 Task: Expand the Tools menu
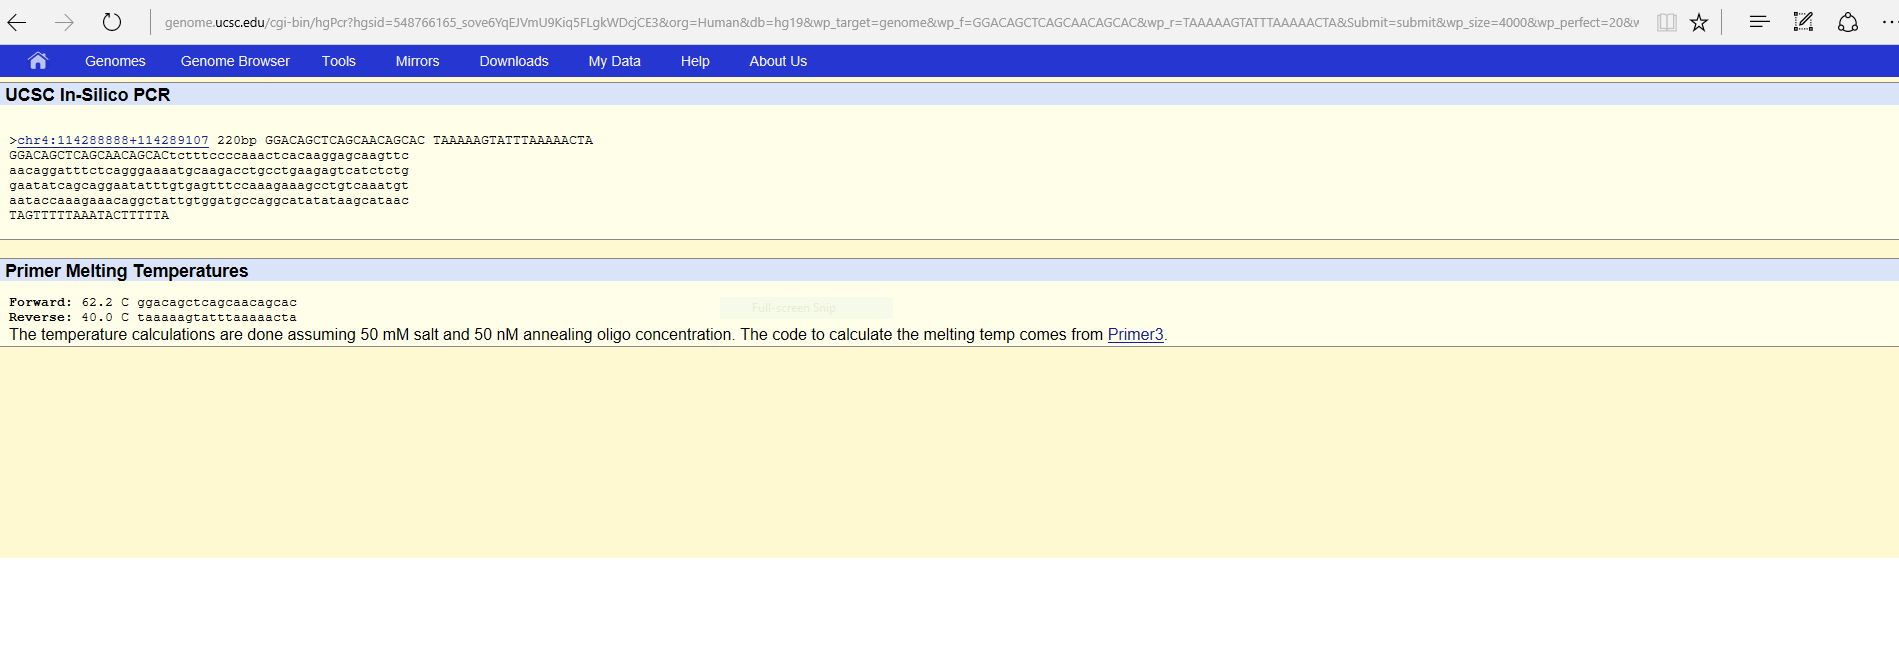(339, 61)
